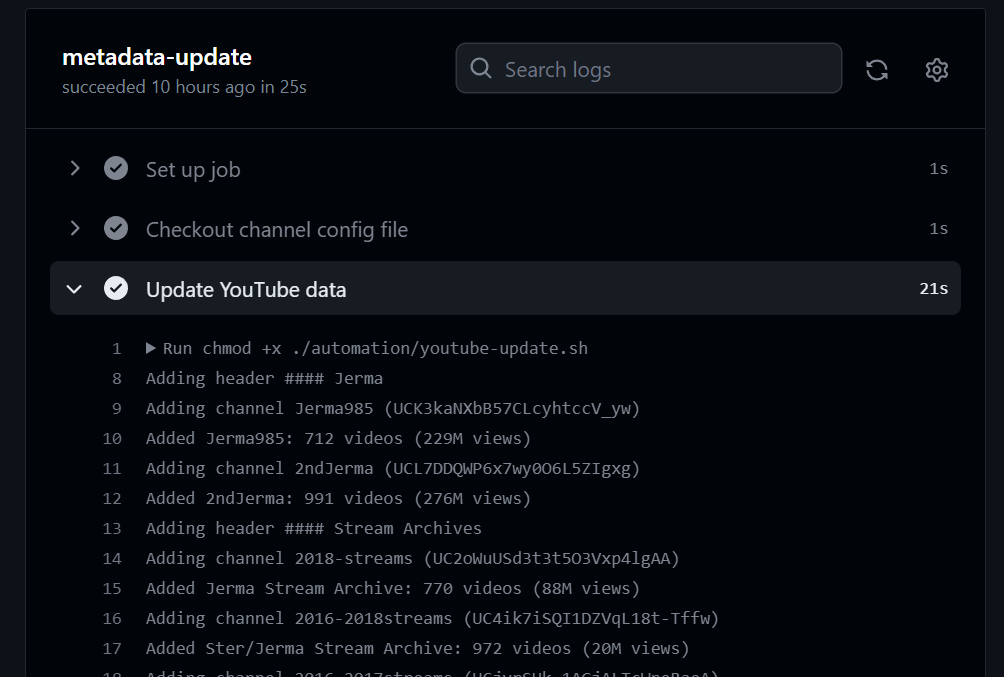Image resolution: width=1004 pixels, height=677 pixels.
Task: Select log line number 9
Action: [x=116, y=409]
